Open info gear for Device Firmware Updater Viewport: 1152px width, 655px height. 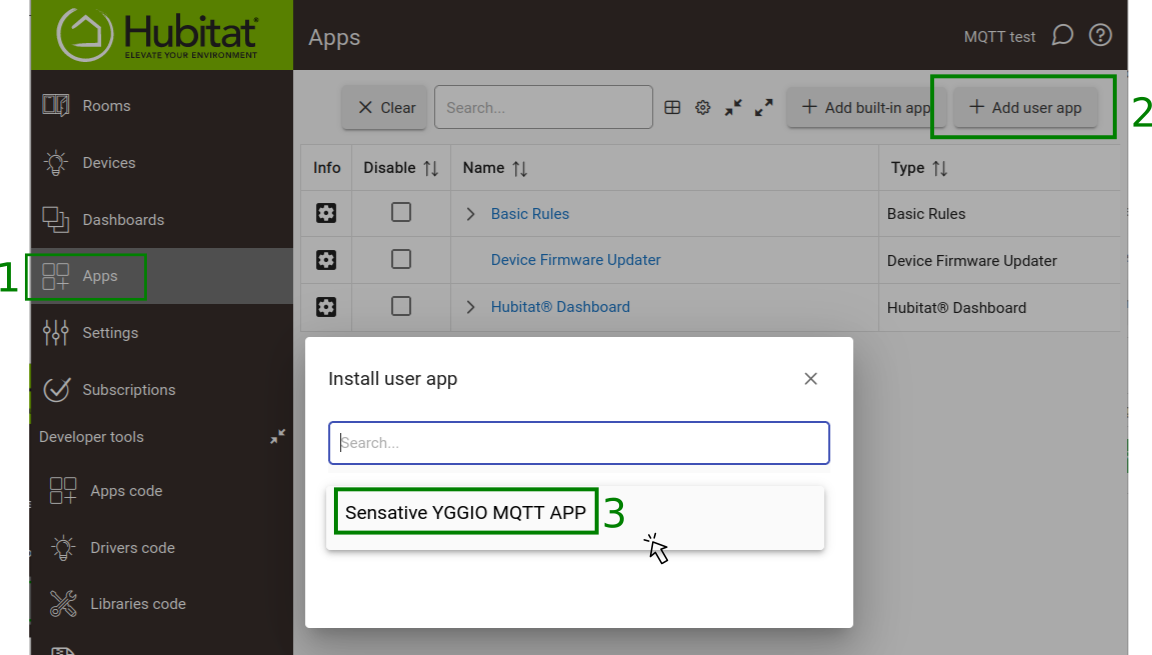(326, 260)
